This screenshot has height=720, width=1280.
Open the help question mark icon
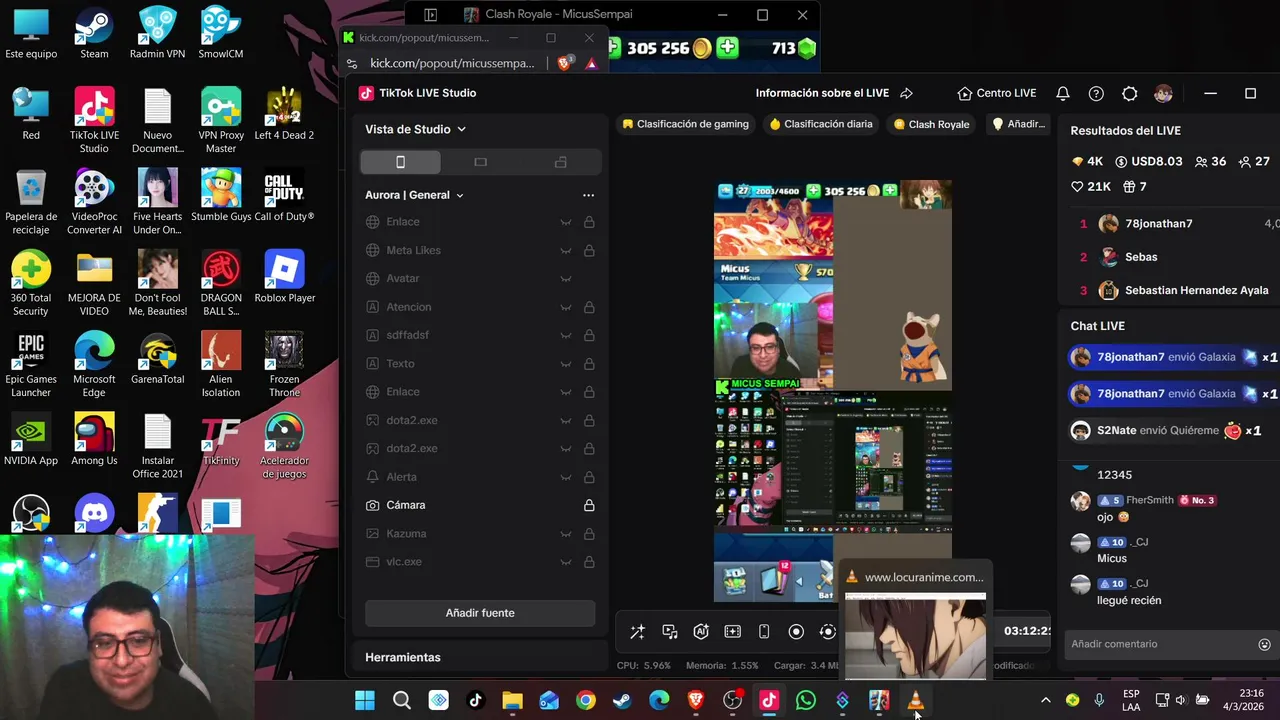(1096, 93)
